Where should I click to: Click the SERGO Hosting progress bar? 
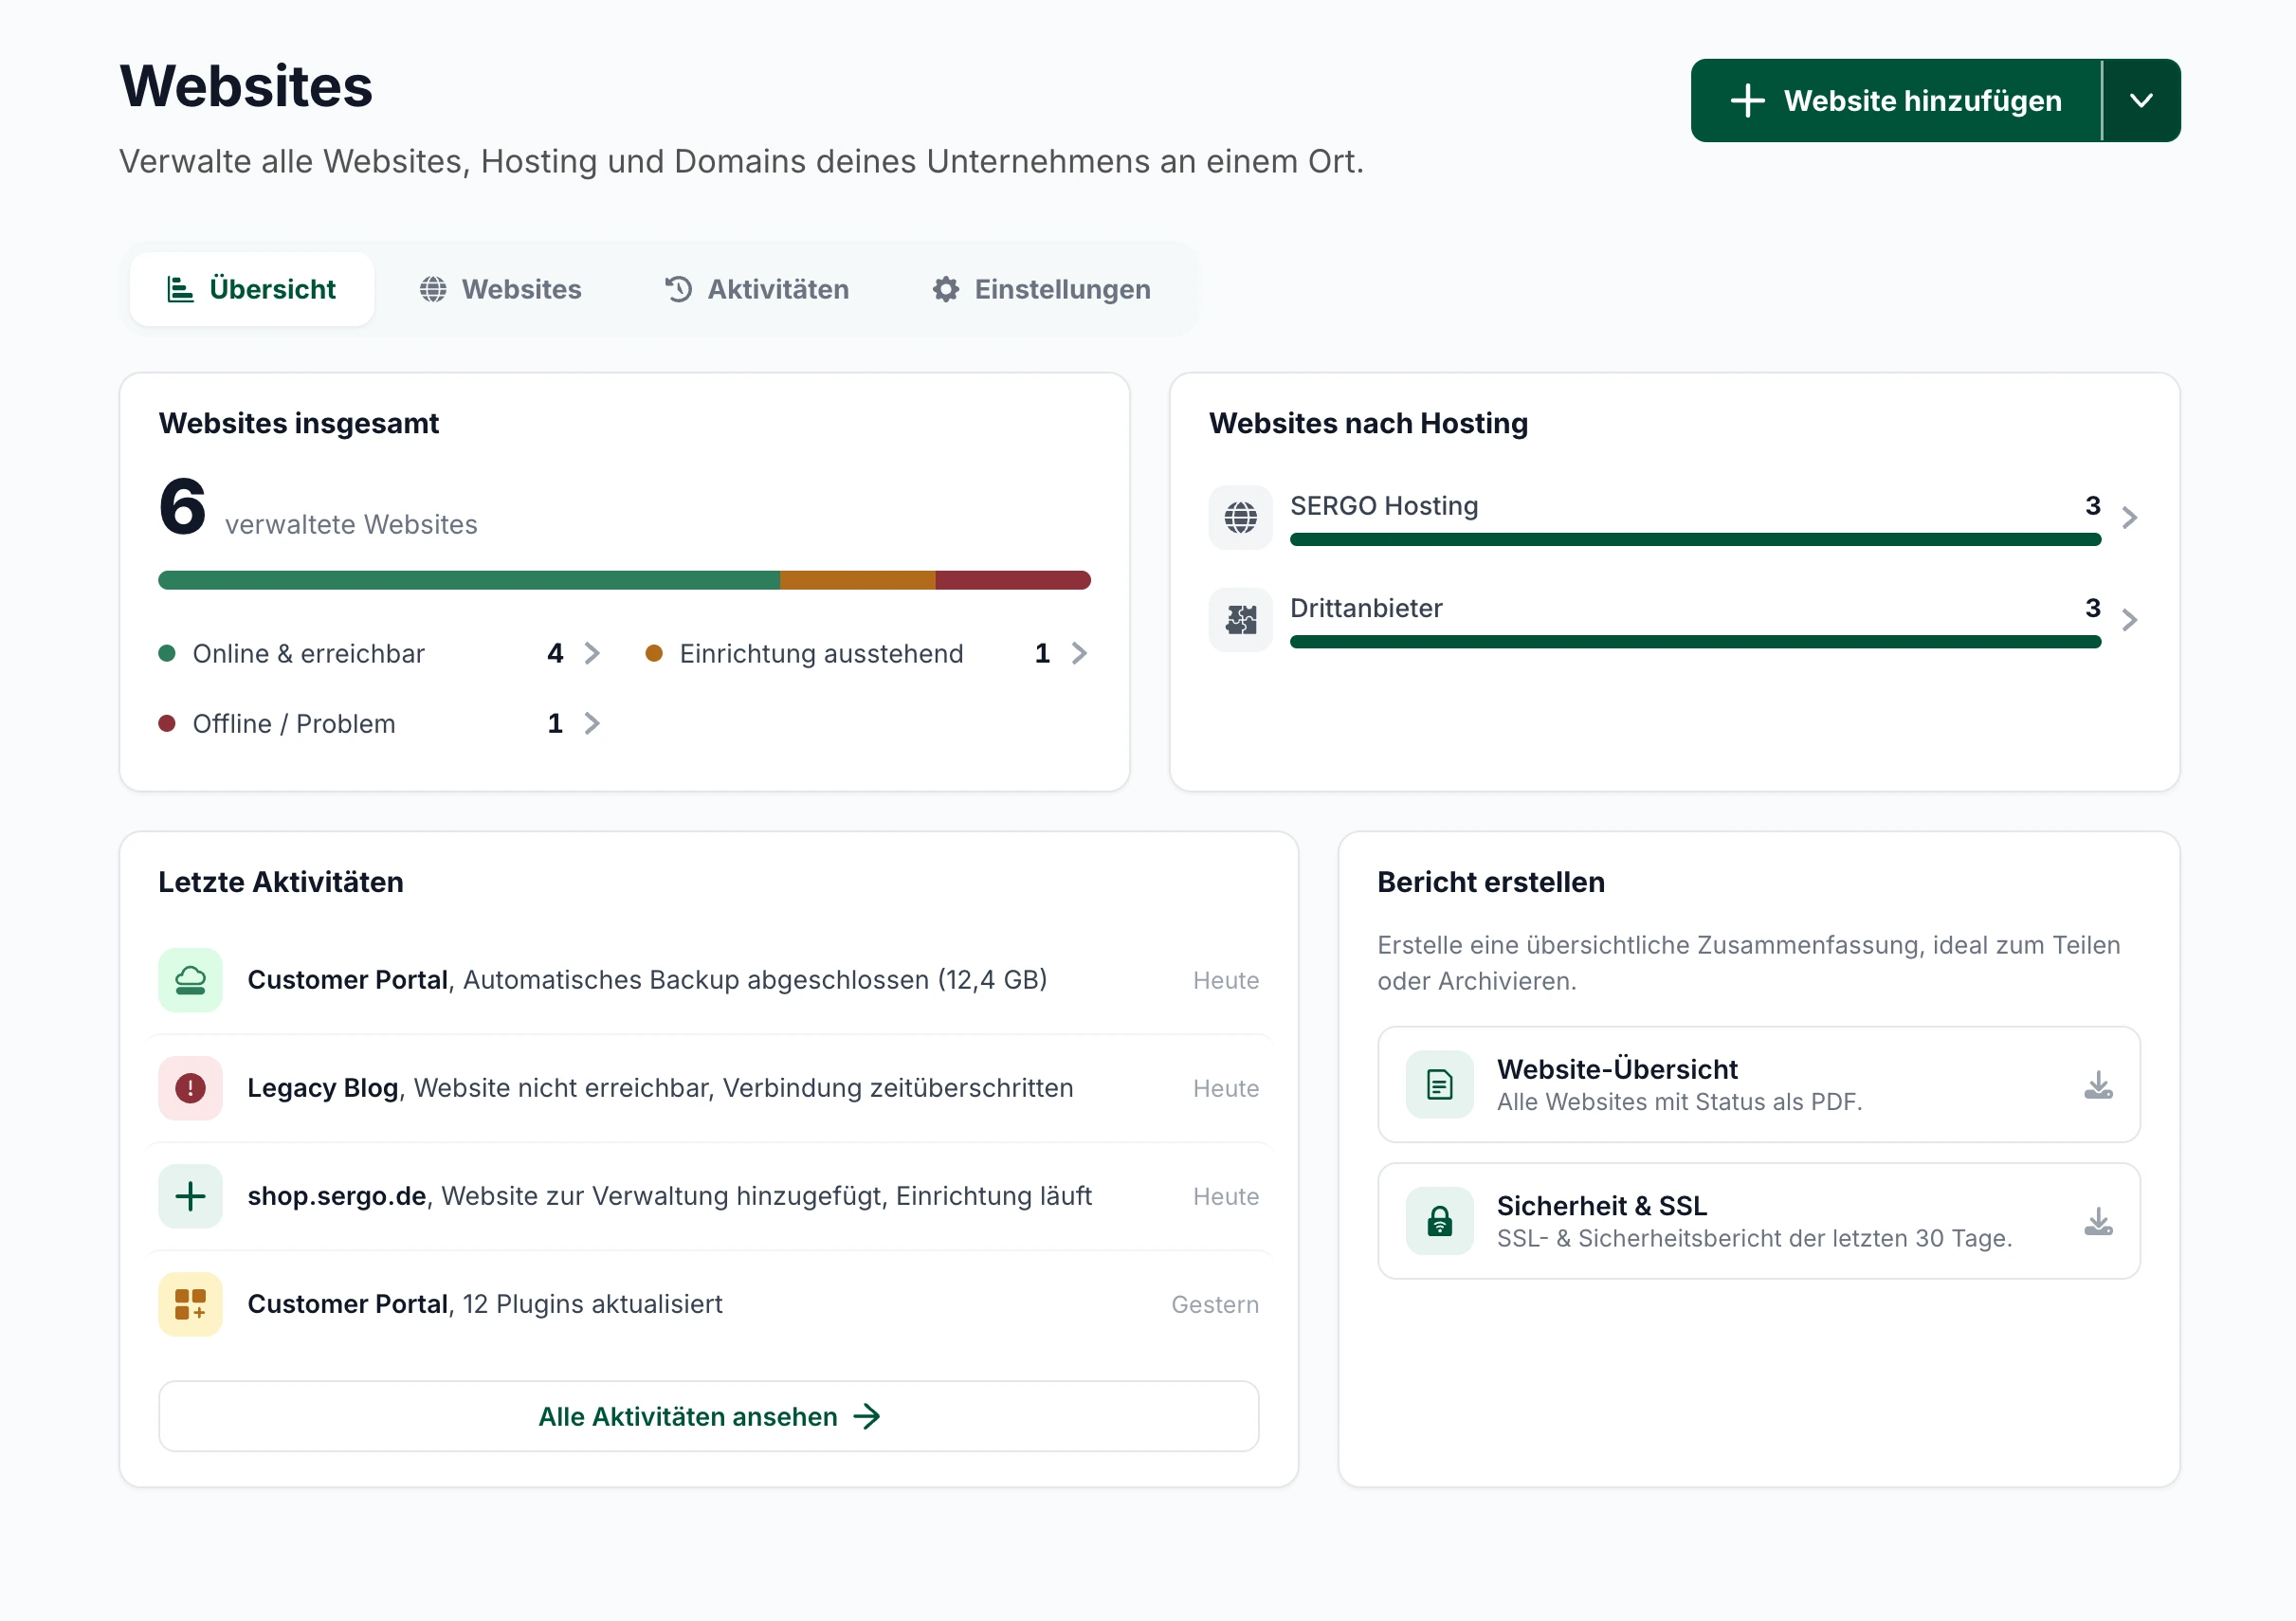click(x=1695, y=540)
